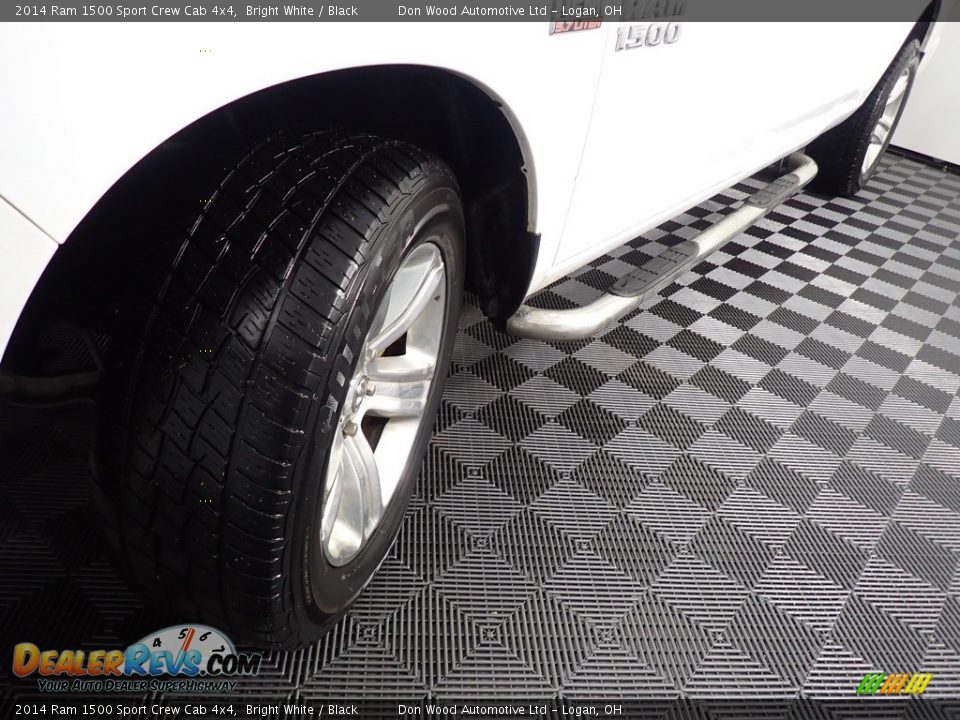Click the green-yellow striped logo icon in the corner
960x720 pixels.
pyautogui.click(x=894, y=683)
